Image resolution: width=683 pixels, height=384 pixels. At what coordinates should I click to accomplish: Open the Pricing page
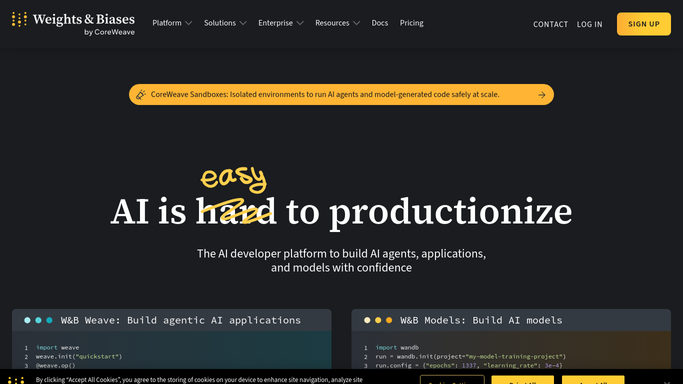pos(412,23)
